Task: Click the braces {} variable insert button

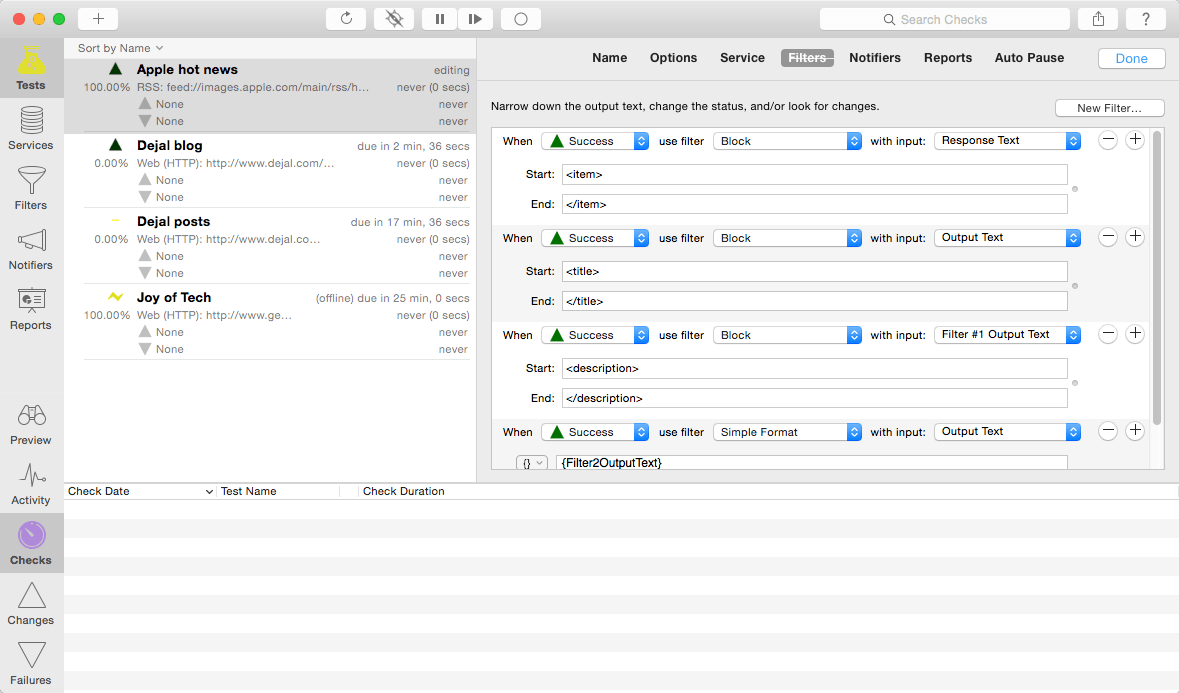Action: point(532,463)
